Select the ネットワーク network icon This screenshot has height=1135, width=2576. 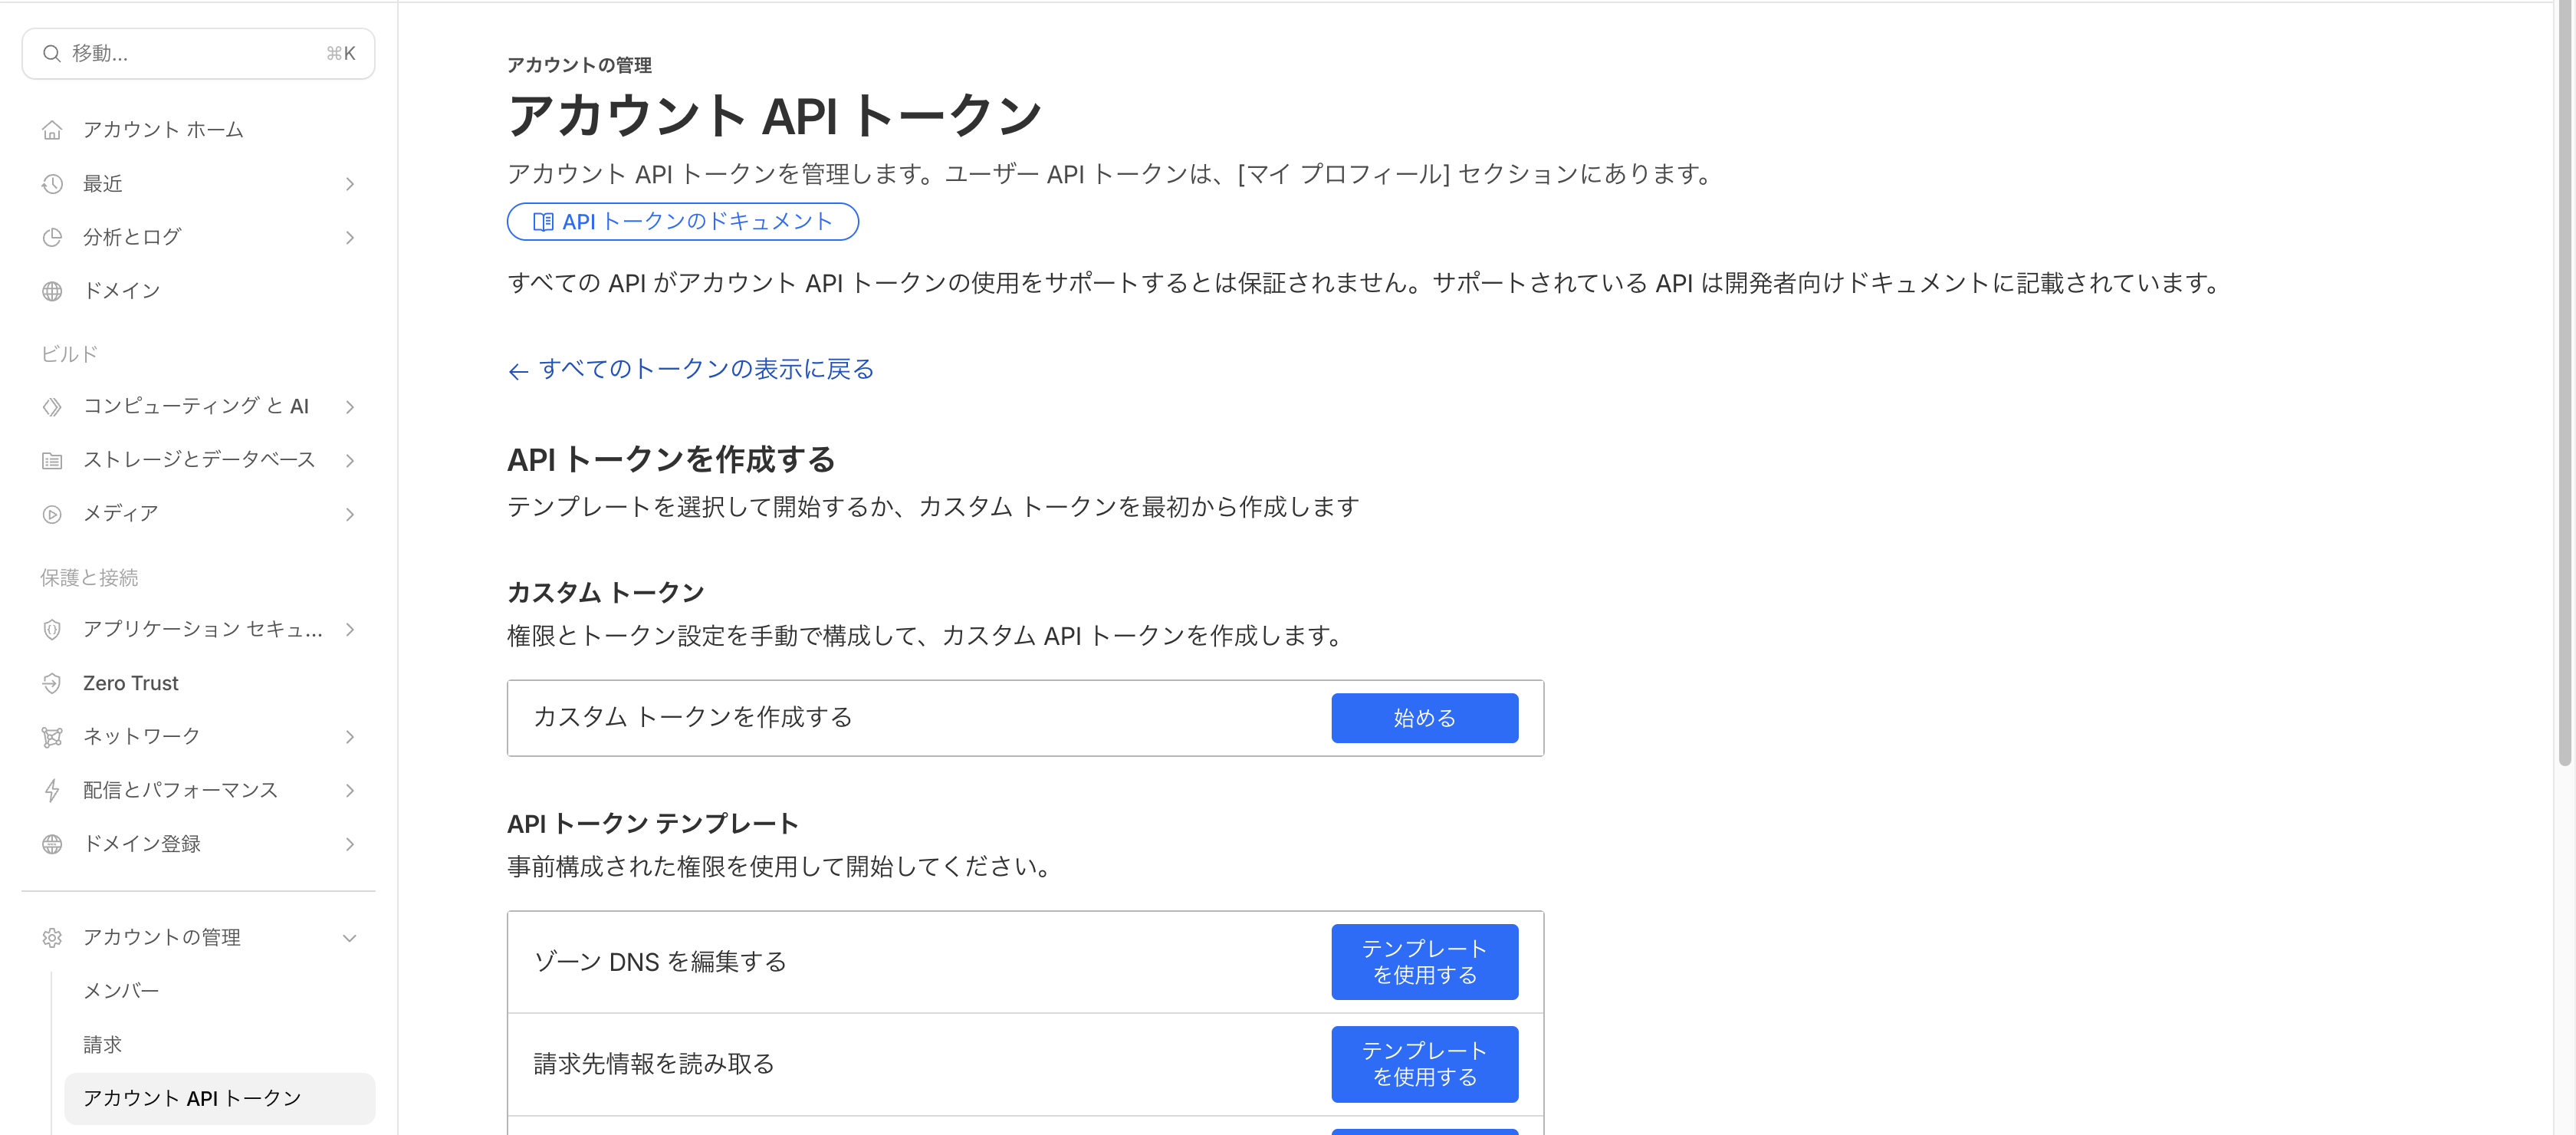[52, 737]
